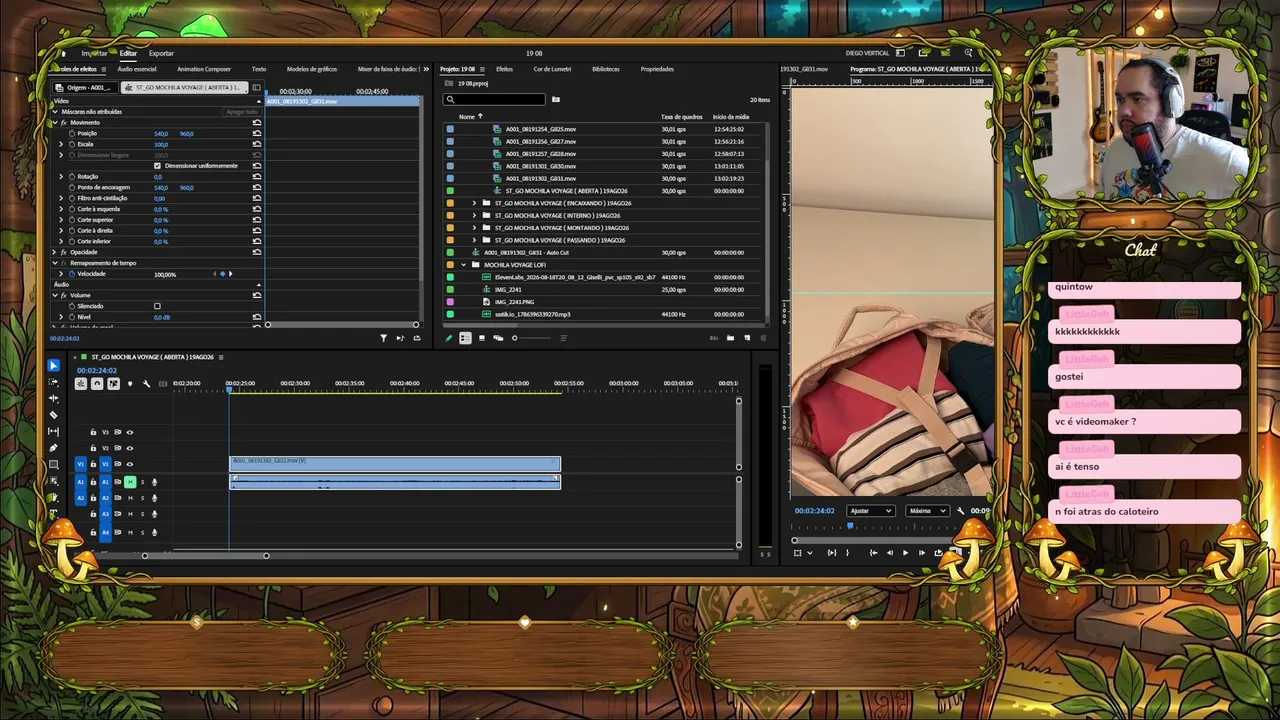Select the Selection arrow tool

(54, 366)
